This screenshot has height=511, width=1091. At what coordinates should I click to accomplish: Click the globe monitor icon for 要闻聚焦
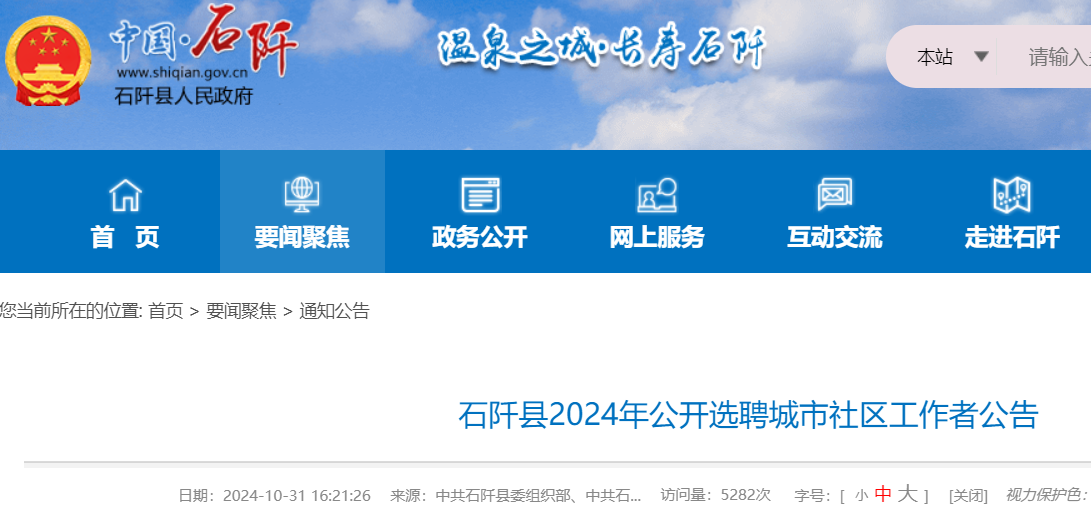pyautogui.click(x=302, y=194)
